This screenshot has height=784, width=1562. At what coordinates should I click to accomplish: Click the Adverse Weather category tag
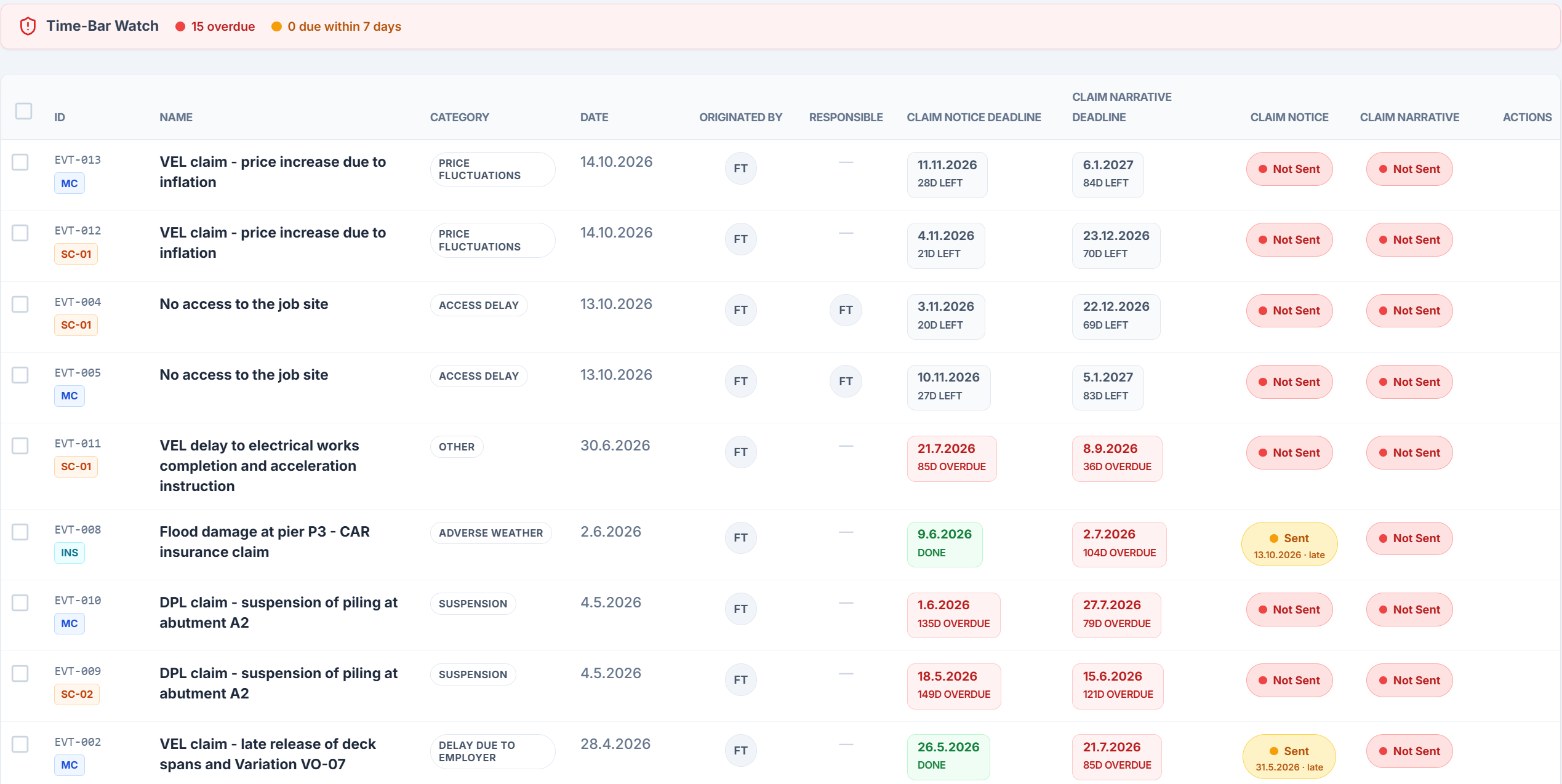click(x=491, y=533)
